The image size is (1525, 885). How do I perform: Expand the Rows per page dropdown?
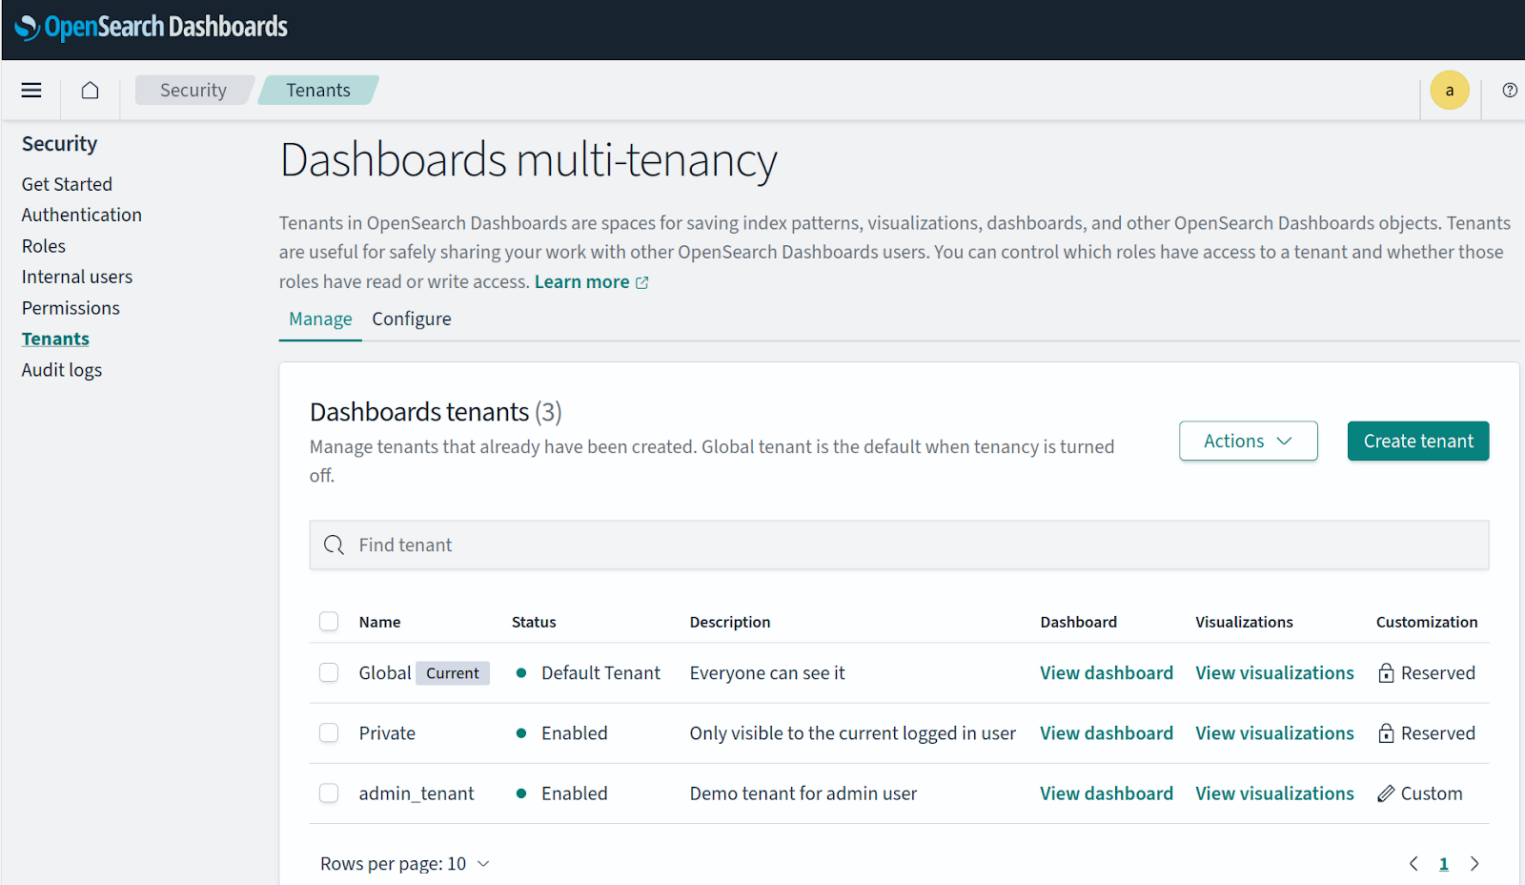click(404, 863)
